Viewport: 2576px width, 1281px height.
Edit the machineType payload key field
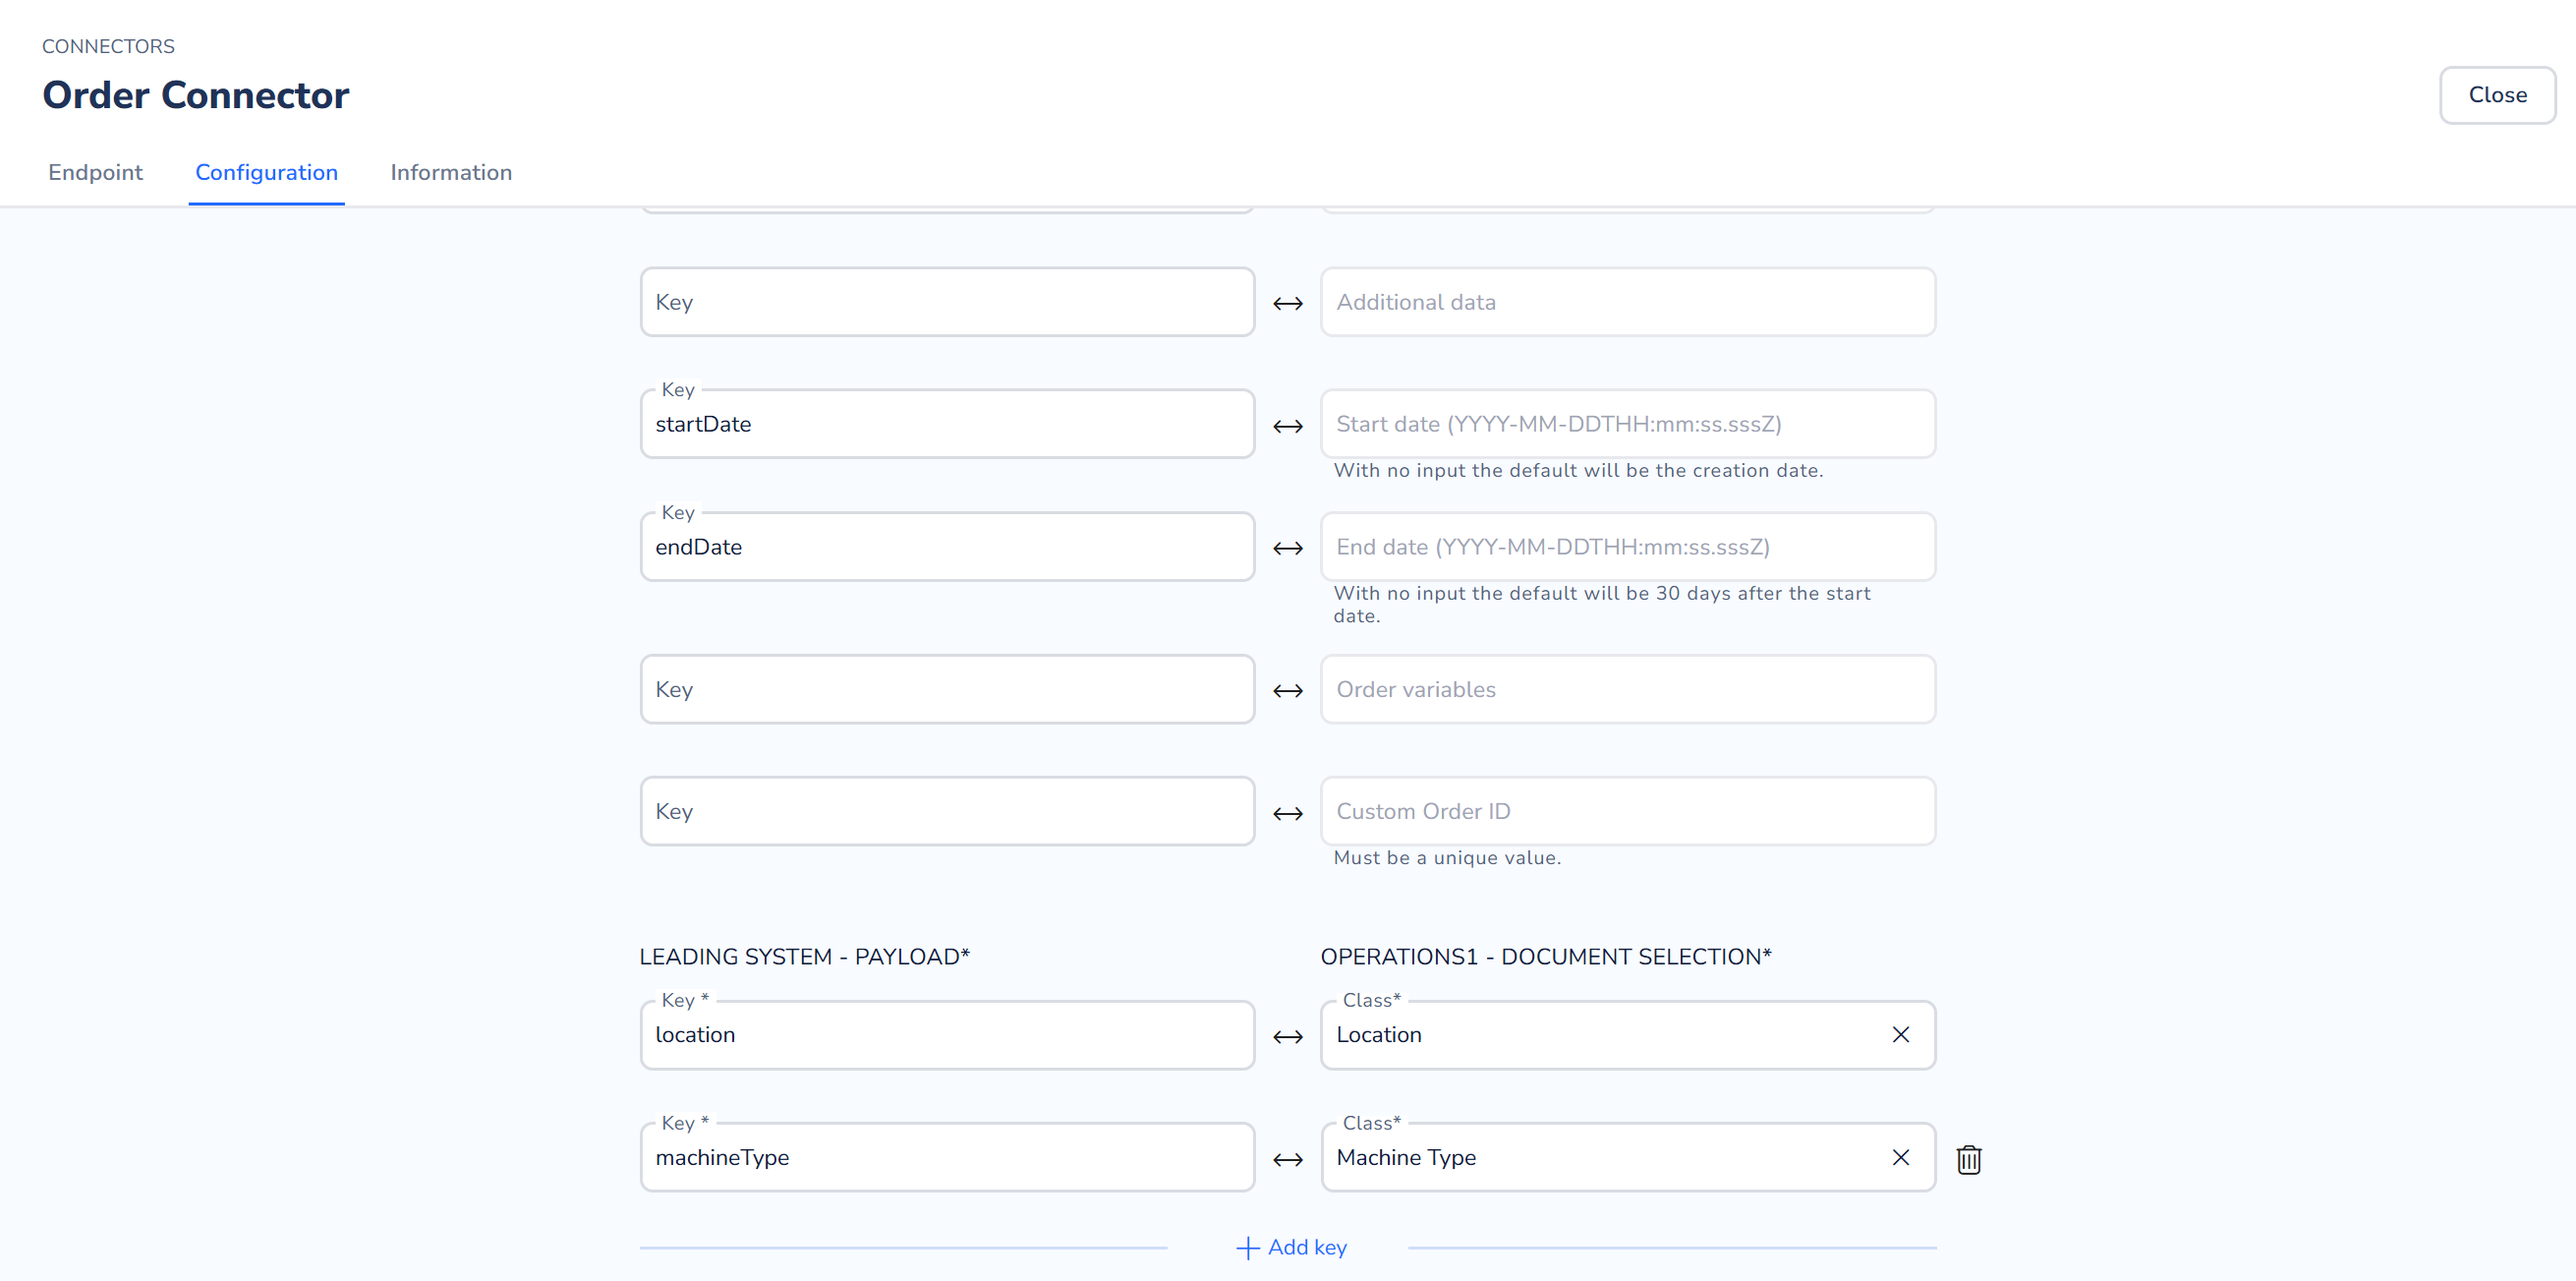(947, 1157)
